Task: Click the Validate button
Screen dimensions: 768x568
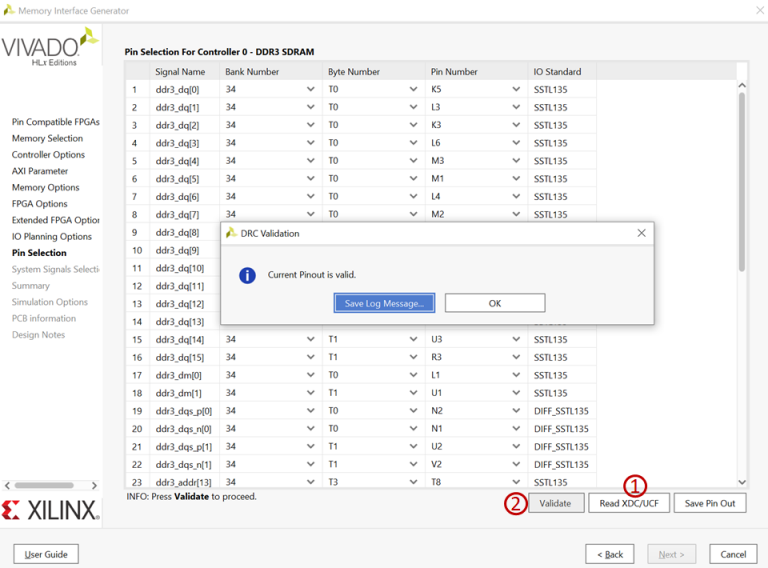Action: click(x=555, y=503)
